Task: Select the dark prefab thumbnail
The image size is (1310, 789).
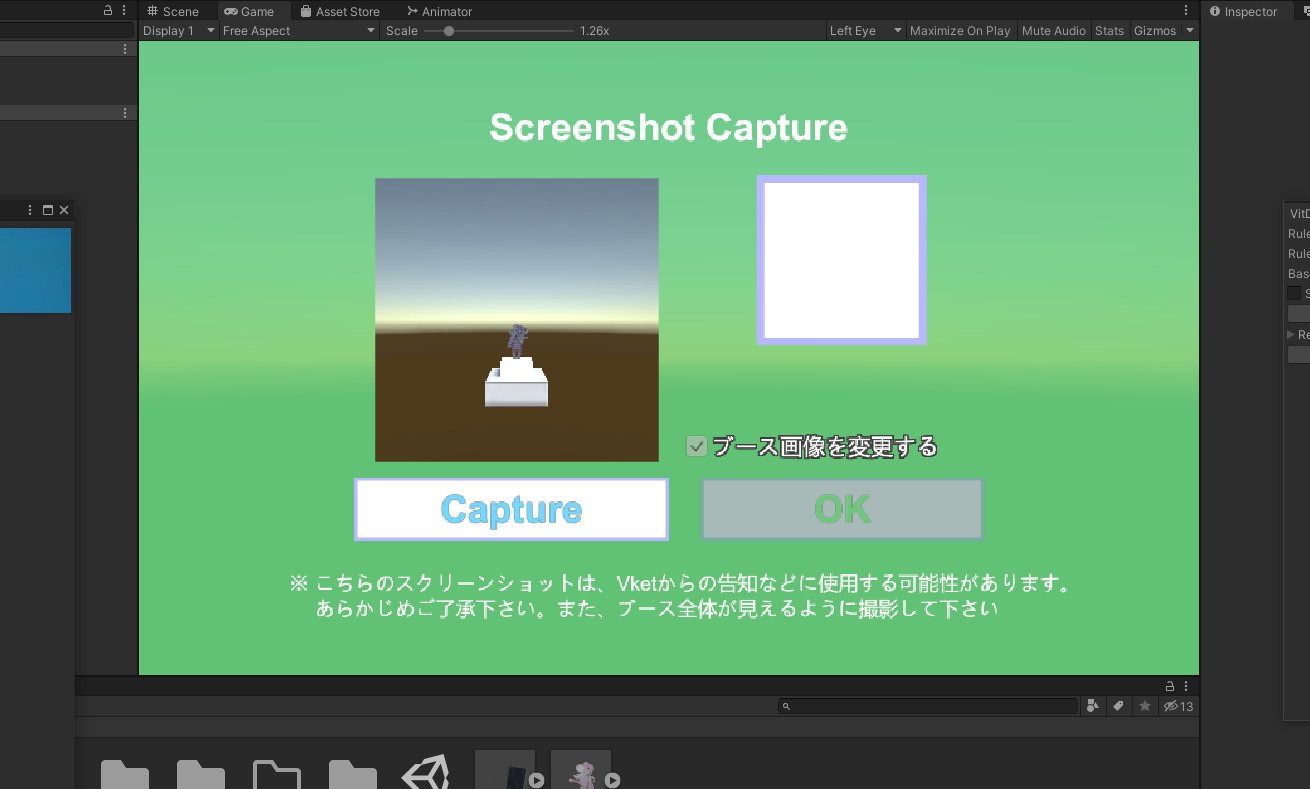Action: tap(505, 769)
